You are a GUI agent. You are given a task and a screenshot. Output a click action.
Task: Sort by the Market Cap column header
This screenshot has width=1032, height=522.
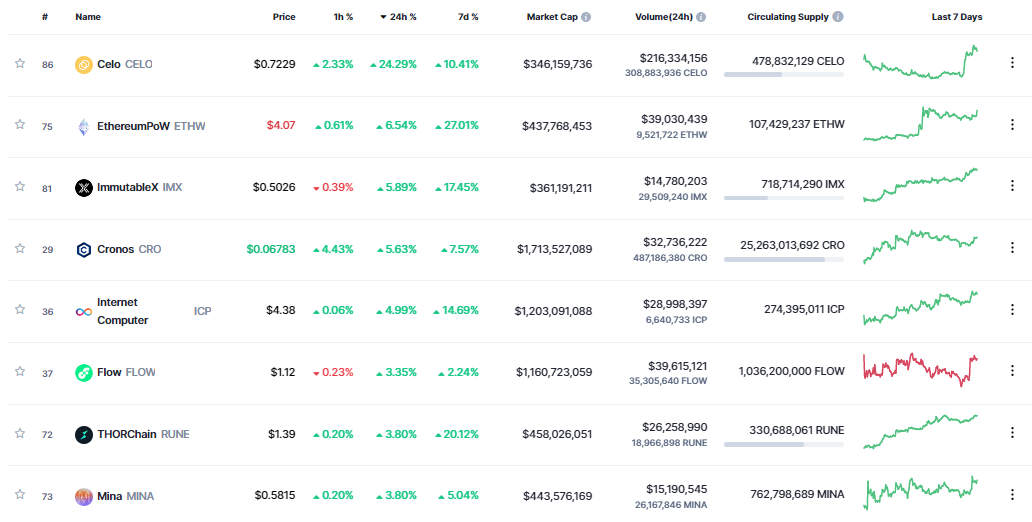pyautogui.click(x=552, y=17)
